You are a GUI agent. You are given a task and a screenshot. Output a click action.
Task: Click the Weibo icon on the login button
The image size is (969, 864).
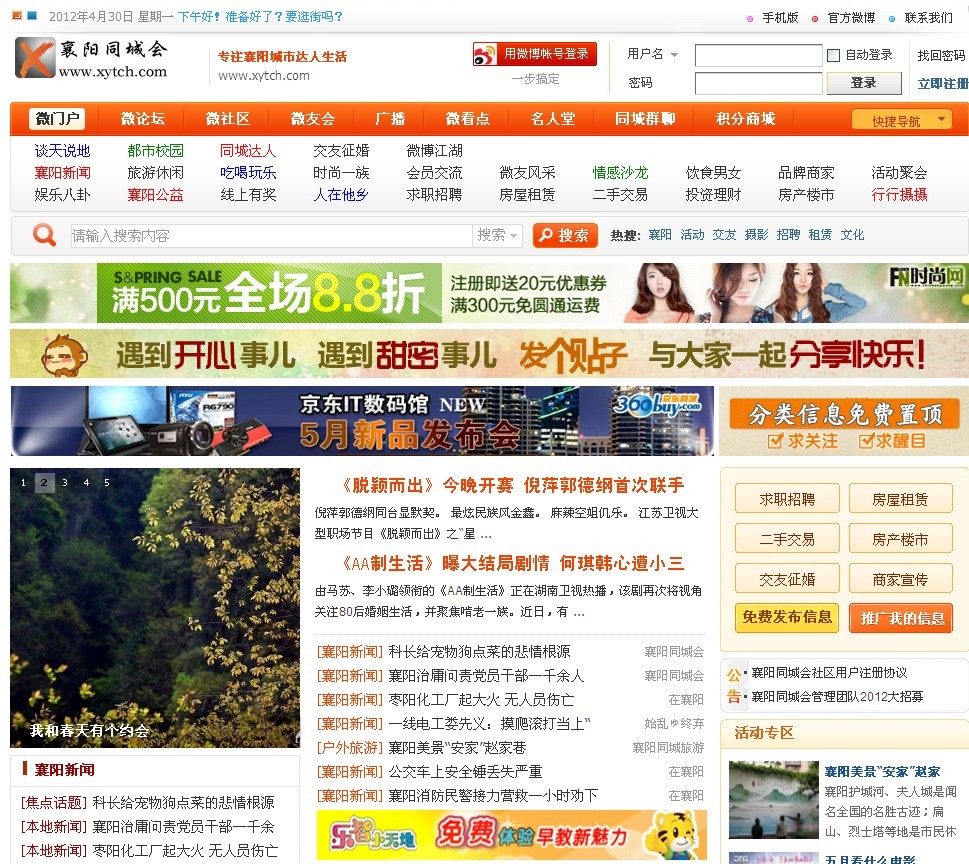pyautogui.click(x=486, y=54)
